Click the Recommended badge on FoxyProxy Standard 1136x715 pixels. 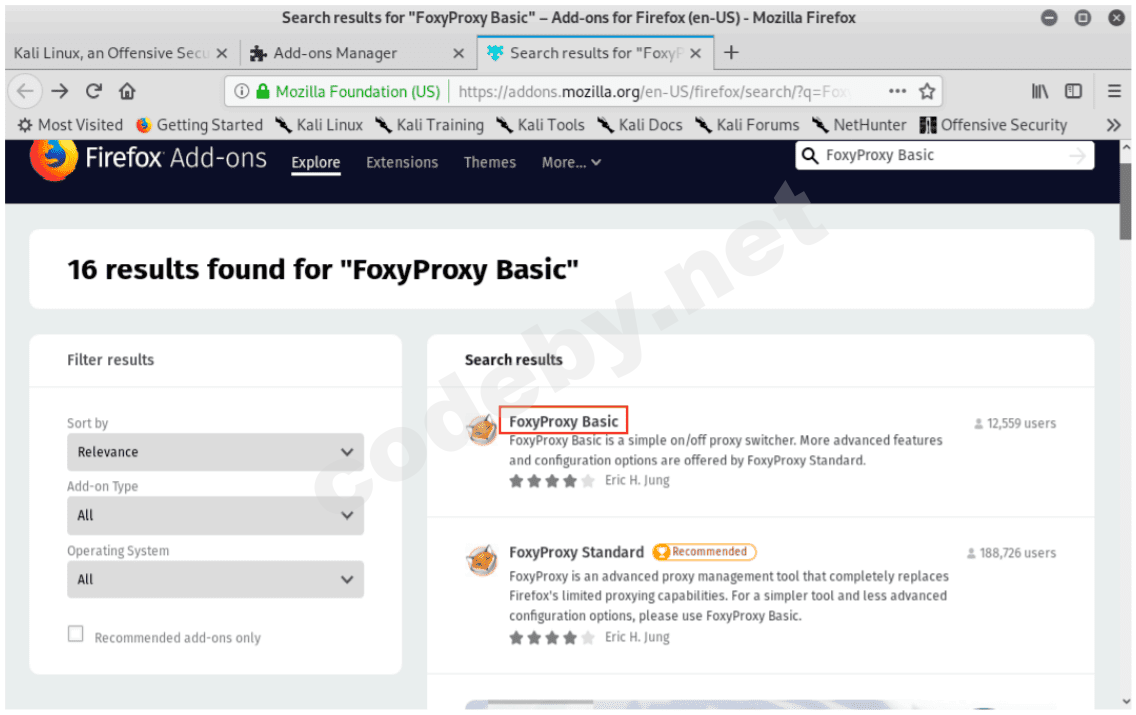click(704, 552)
